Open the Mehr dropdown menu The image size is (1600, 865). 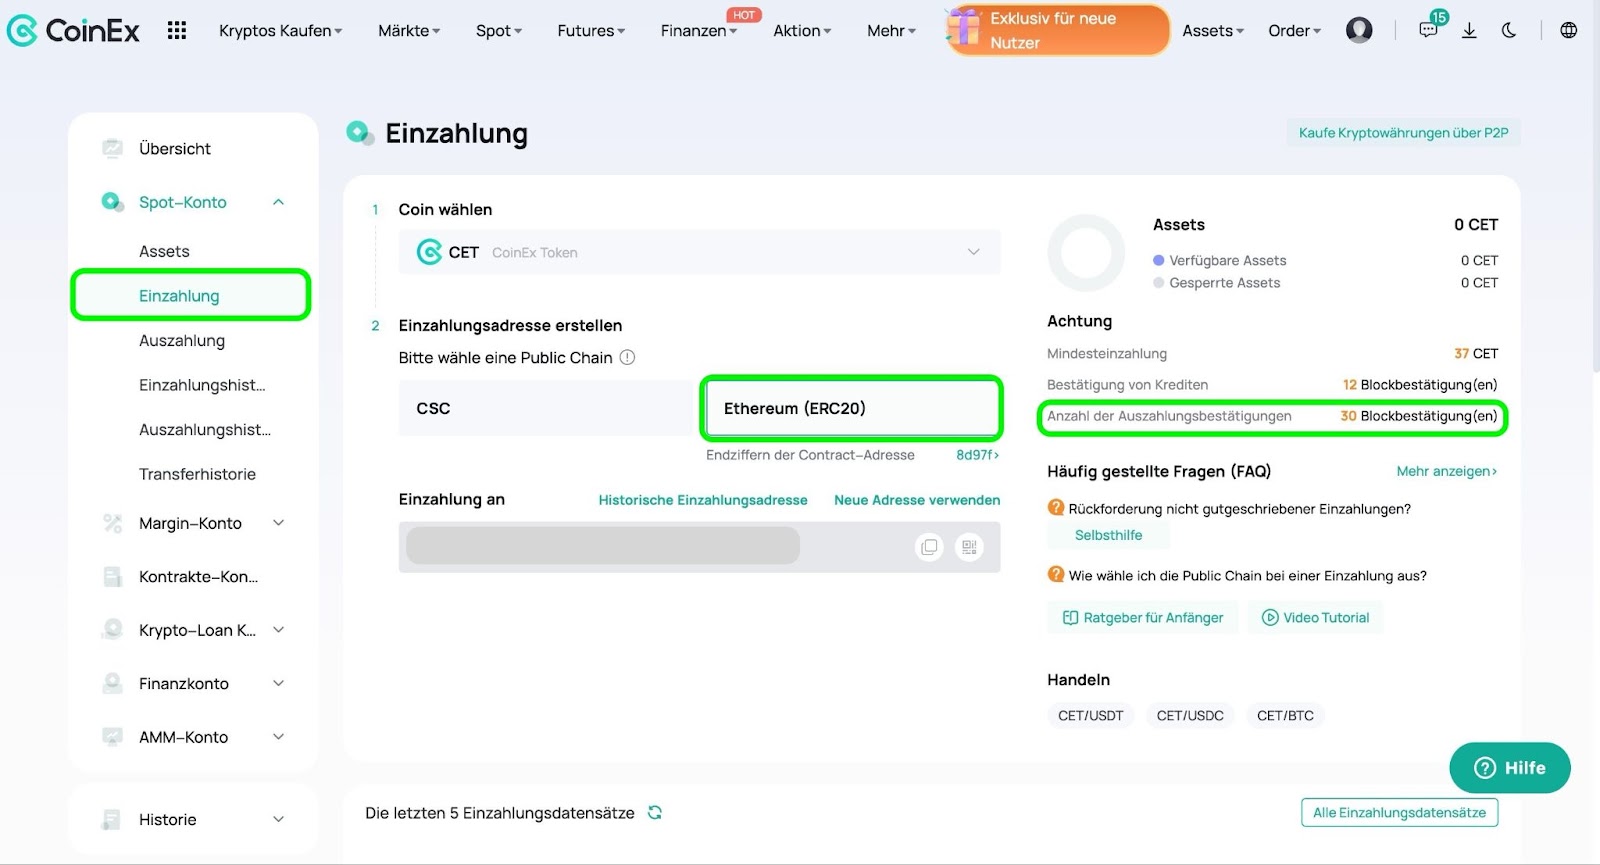[891, 31]
